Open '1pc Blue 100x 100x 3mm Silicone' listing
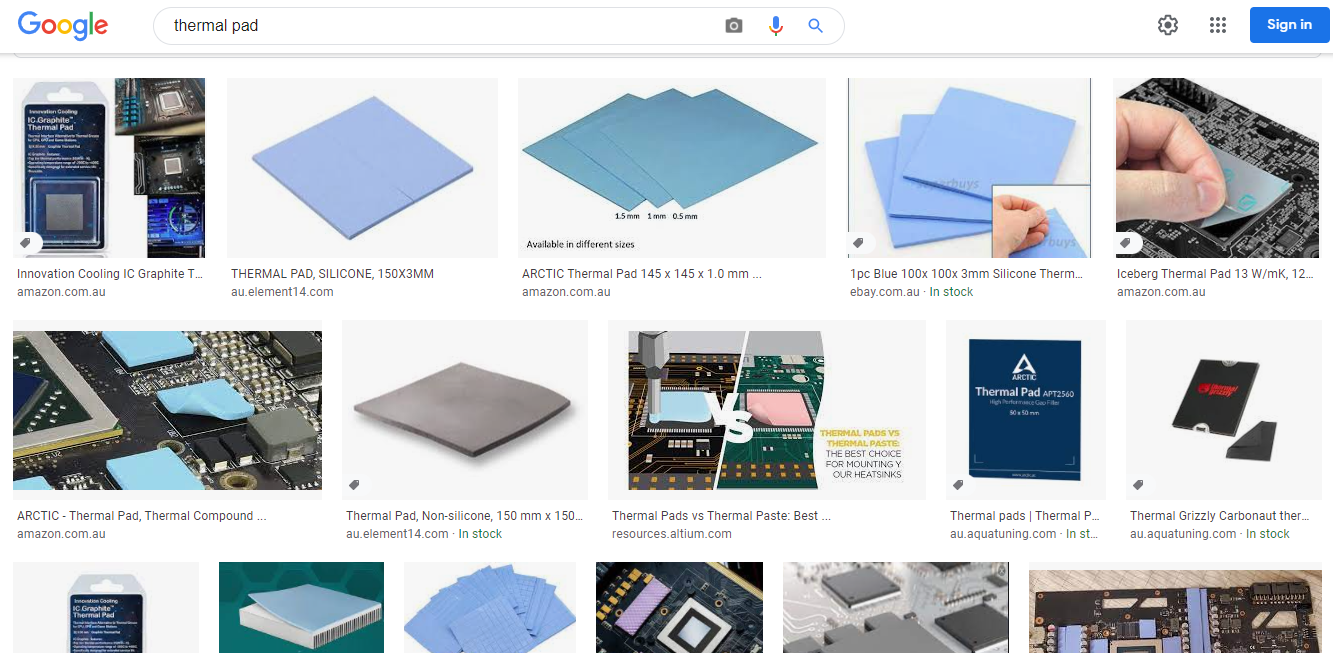Screen dimensions: 1333x653 pos(967,274)
